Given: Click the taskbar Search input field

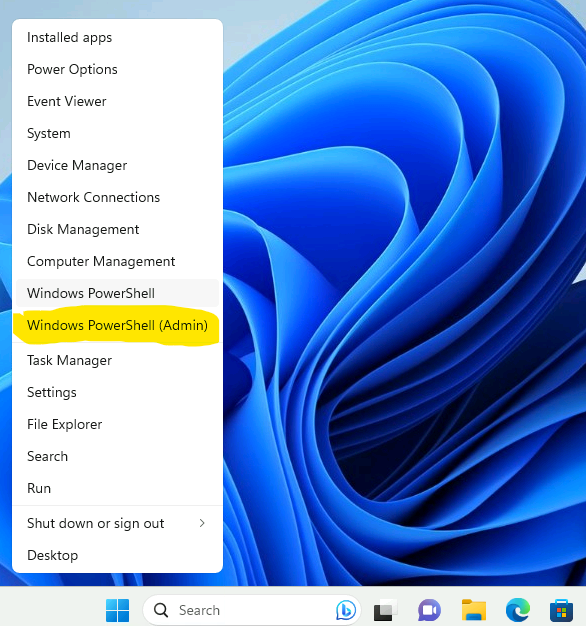Looking at the screenshot, I should [x=252, y=610].
